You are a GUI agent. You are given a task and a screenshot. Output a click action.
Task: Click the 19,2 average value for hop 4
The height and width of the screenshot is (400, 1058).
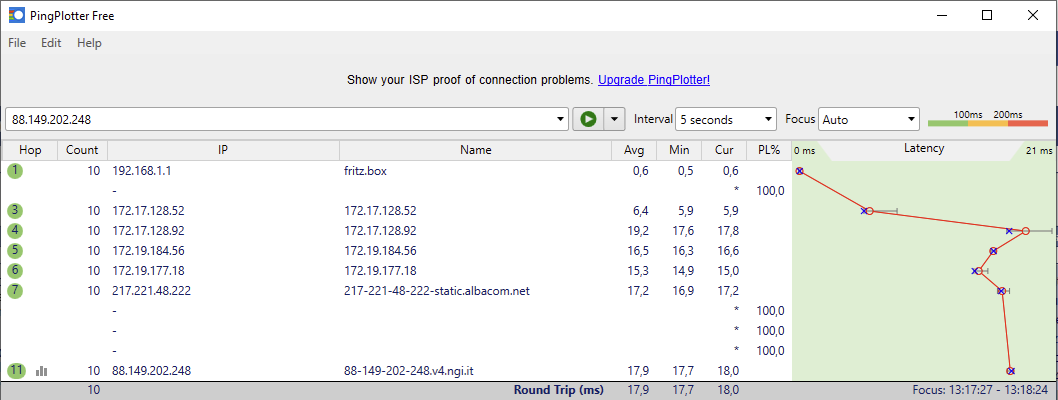click(x=638, y=231)
